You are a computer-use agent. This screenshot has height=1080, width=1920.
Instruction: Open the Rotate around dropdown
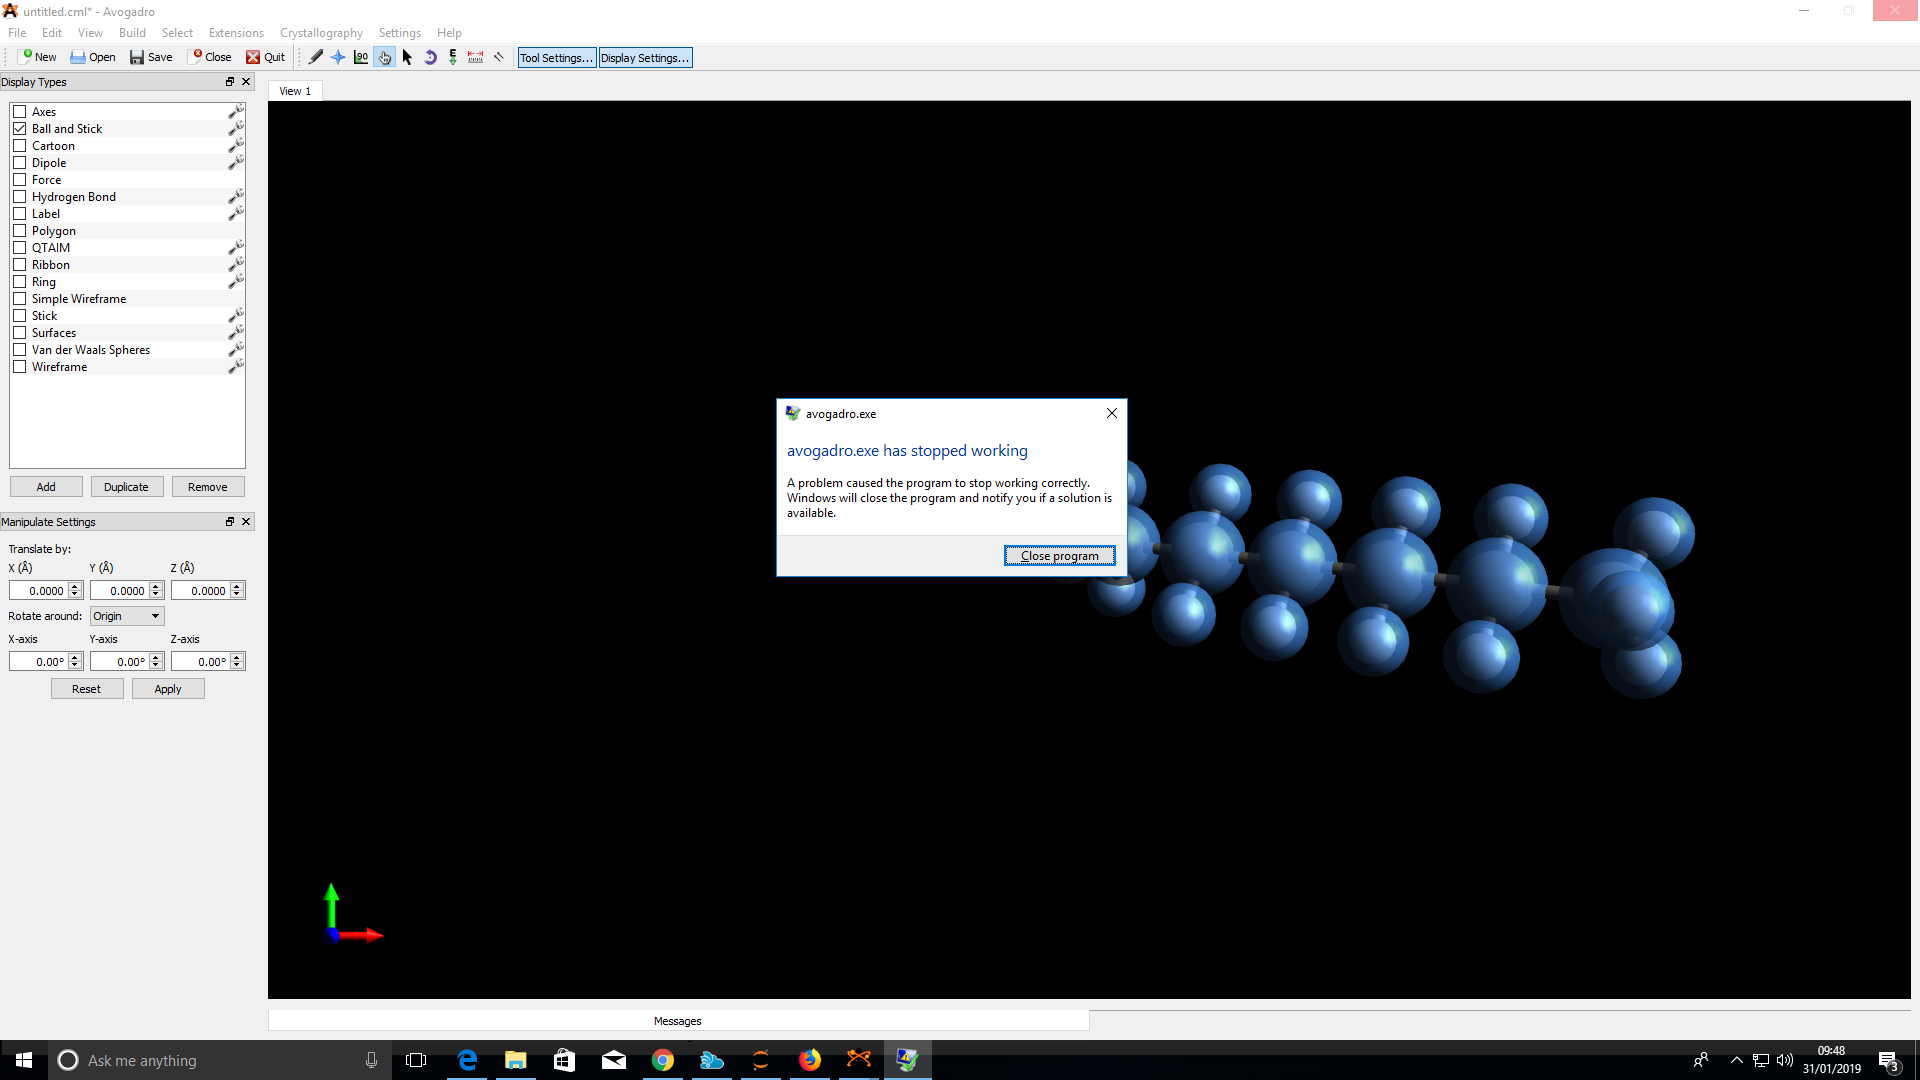(x=127, y=616)
